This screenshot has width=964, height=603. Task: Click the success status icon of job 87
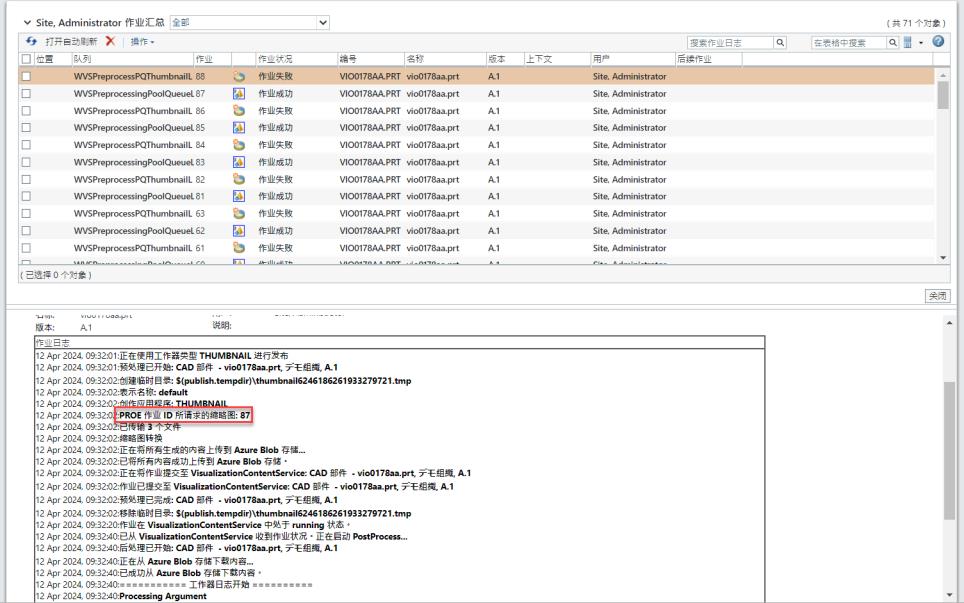point(239,93)
